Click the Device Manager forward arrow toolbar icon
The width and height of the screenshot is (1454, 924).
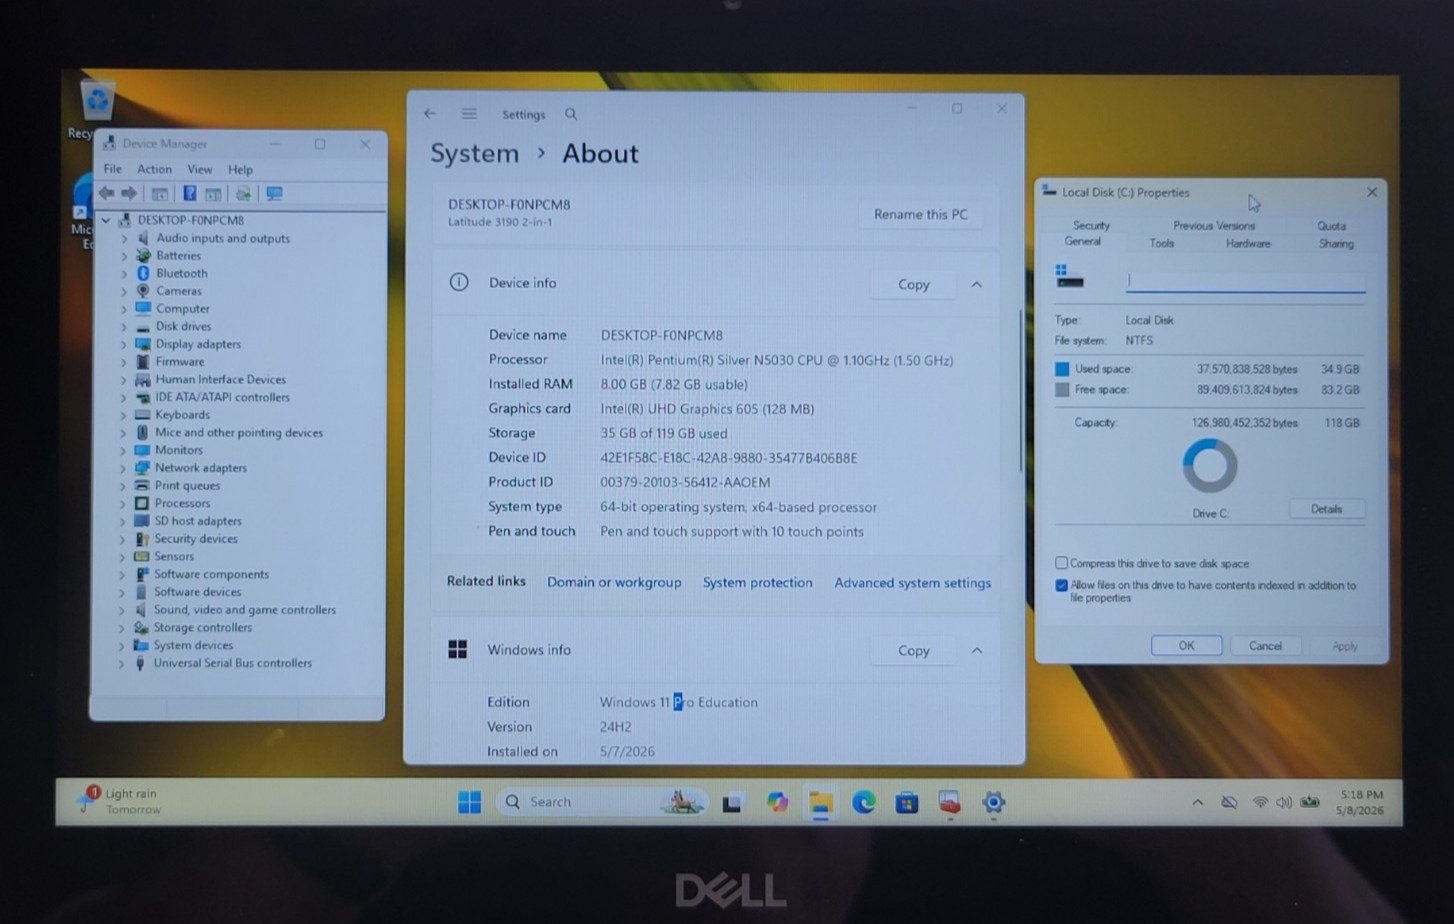(x=129, y=193)
